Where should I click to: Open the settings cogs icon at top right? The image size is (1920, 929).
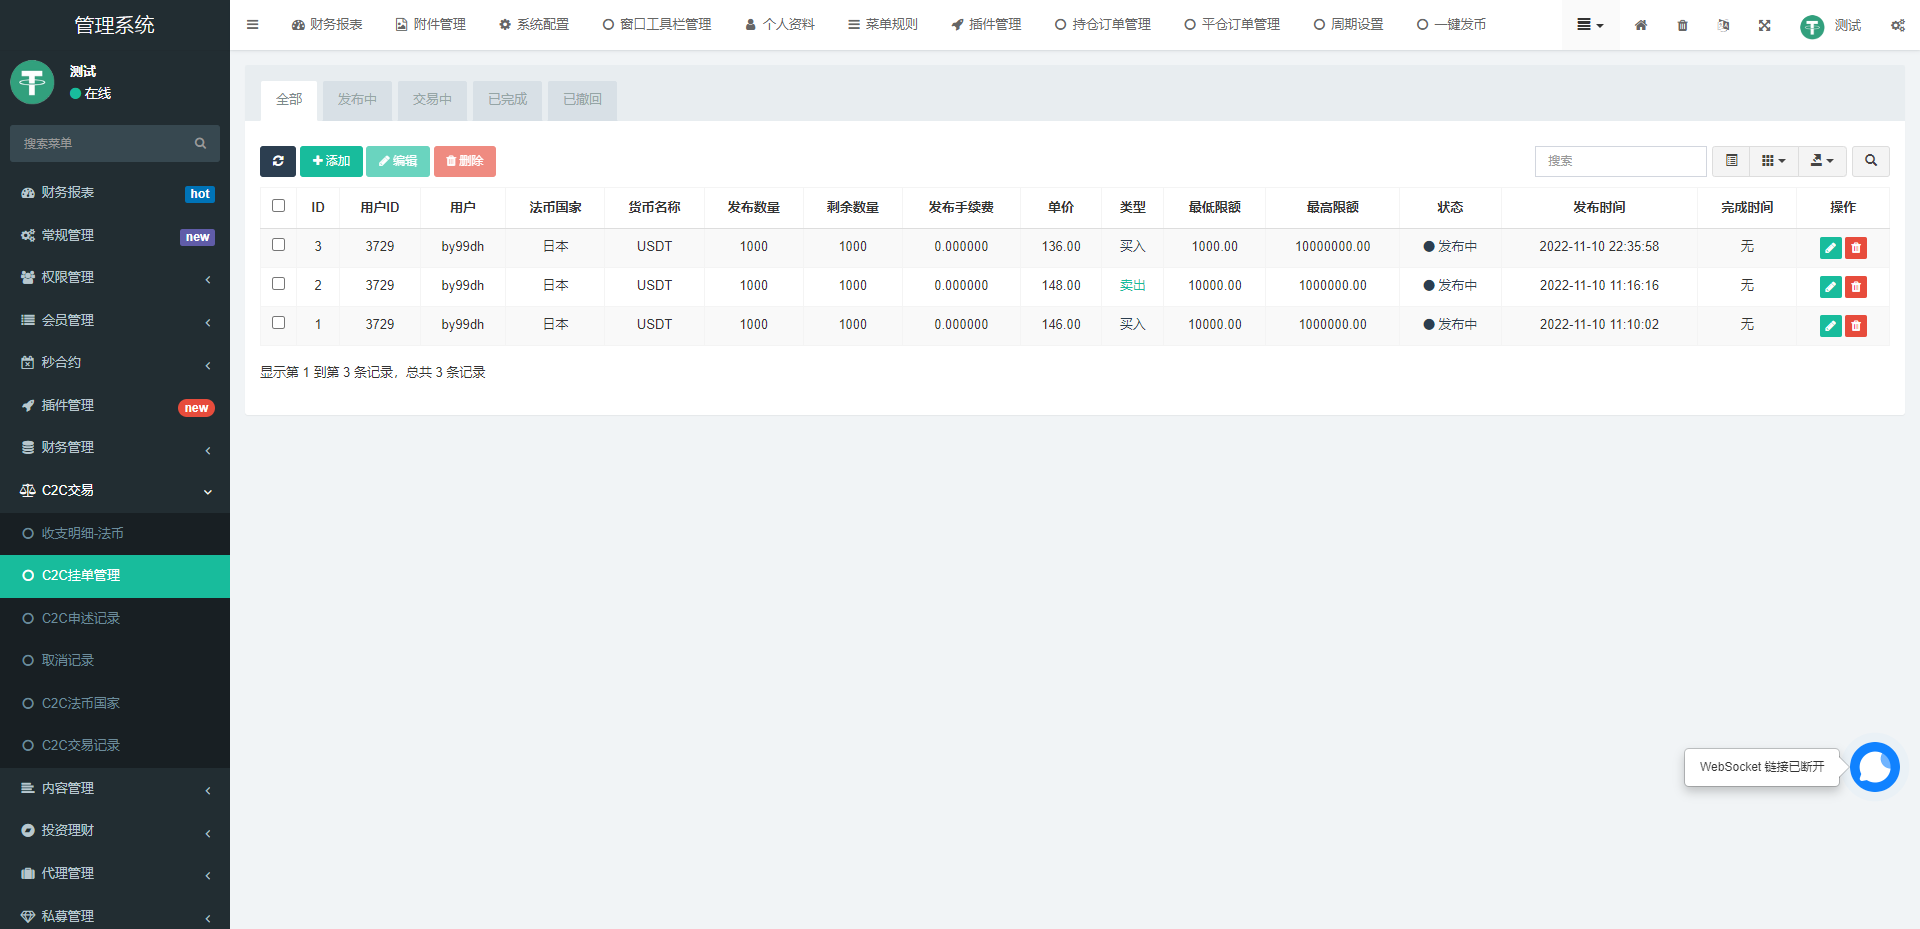(x=1898, y=25)
